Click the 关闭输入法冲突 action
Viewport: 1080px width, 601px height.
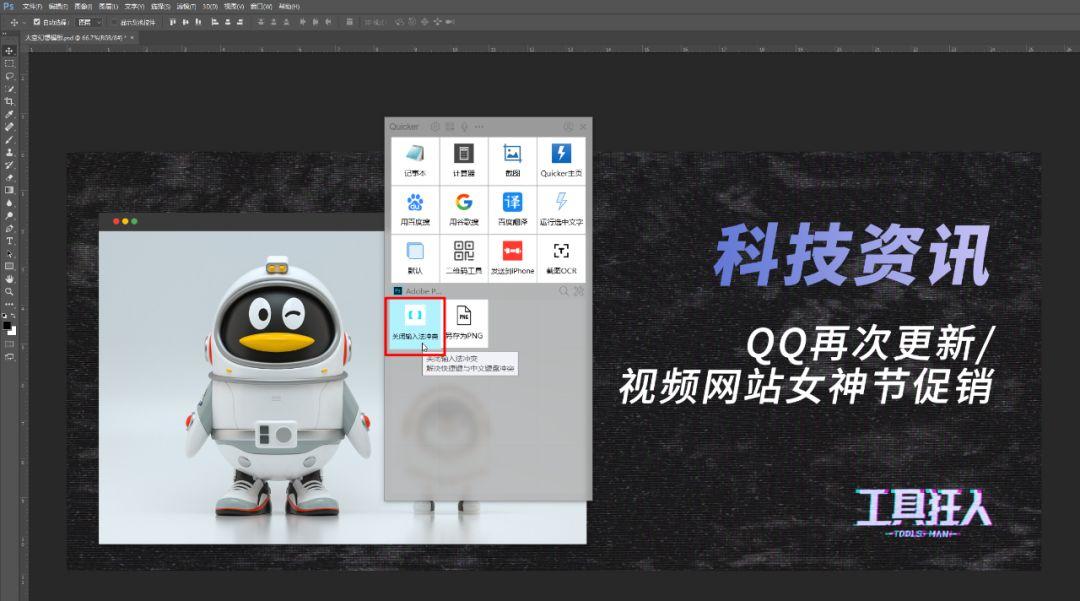click(415, 324)
